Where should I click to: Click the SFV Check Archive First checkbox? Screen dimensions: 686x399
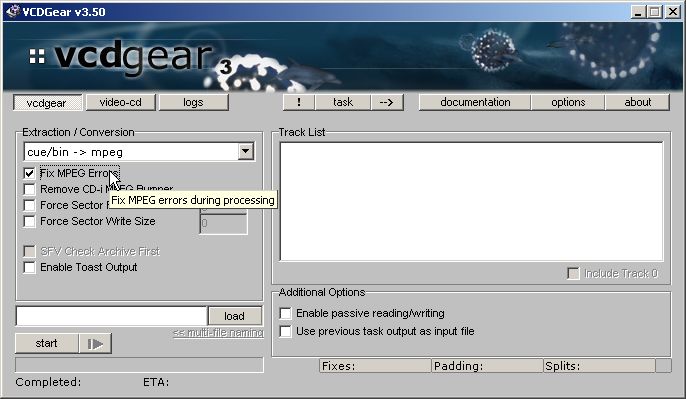29,252
